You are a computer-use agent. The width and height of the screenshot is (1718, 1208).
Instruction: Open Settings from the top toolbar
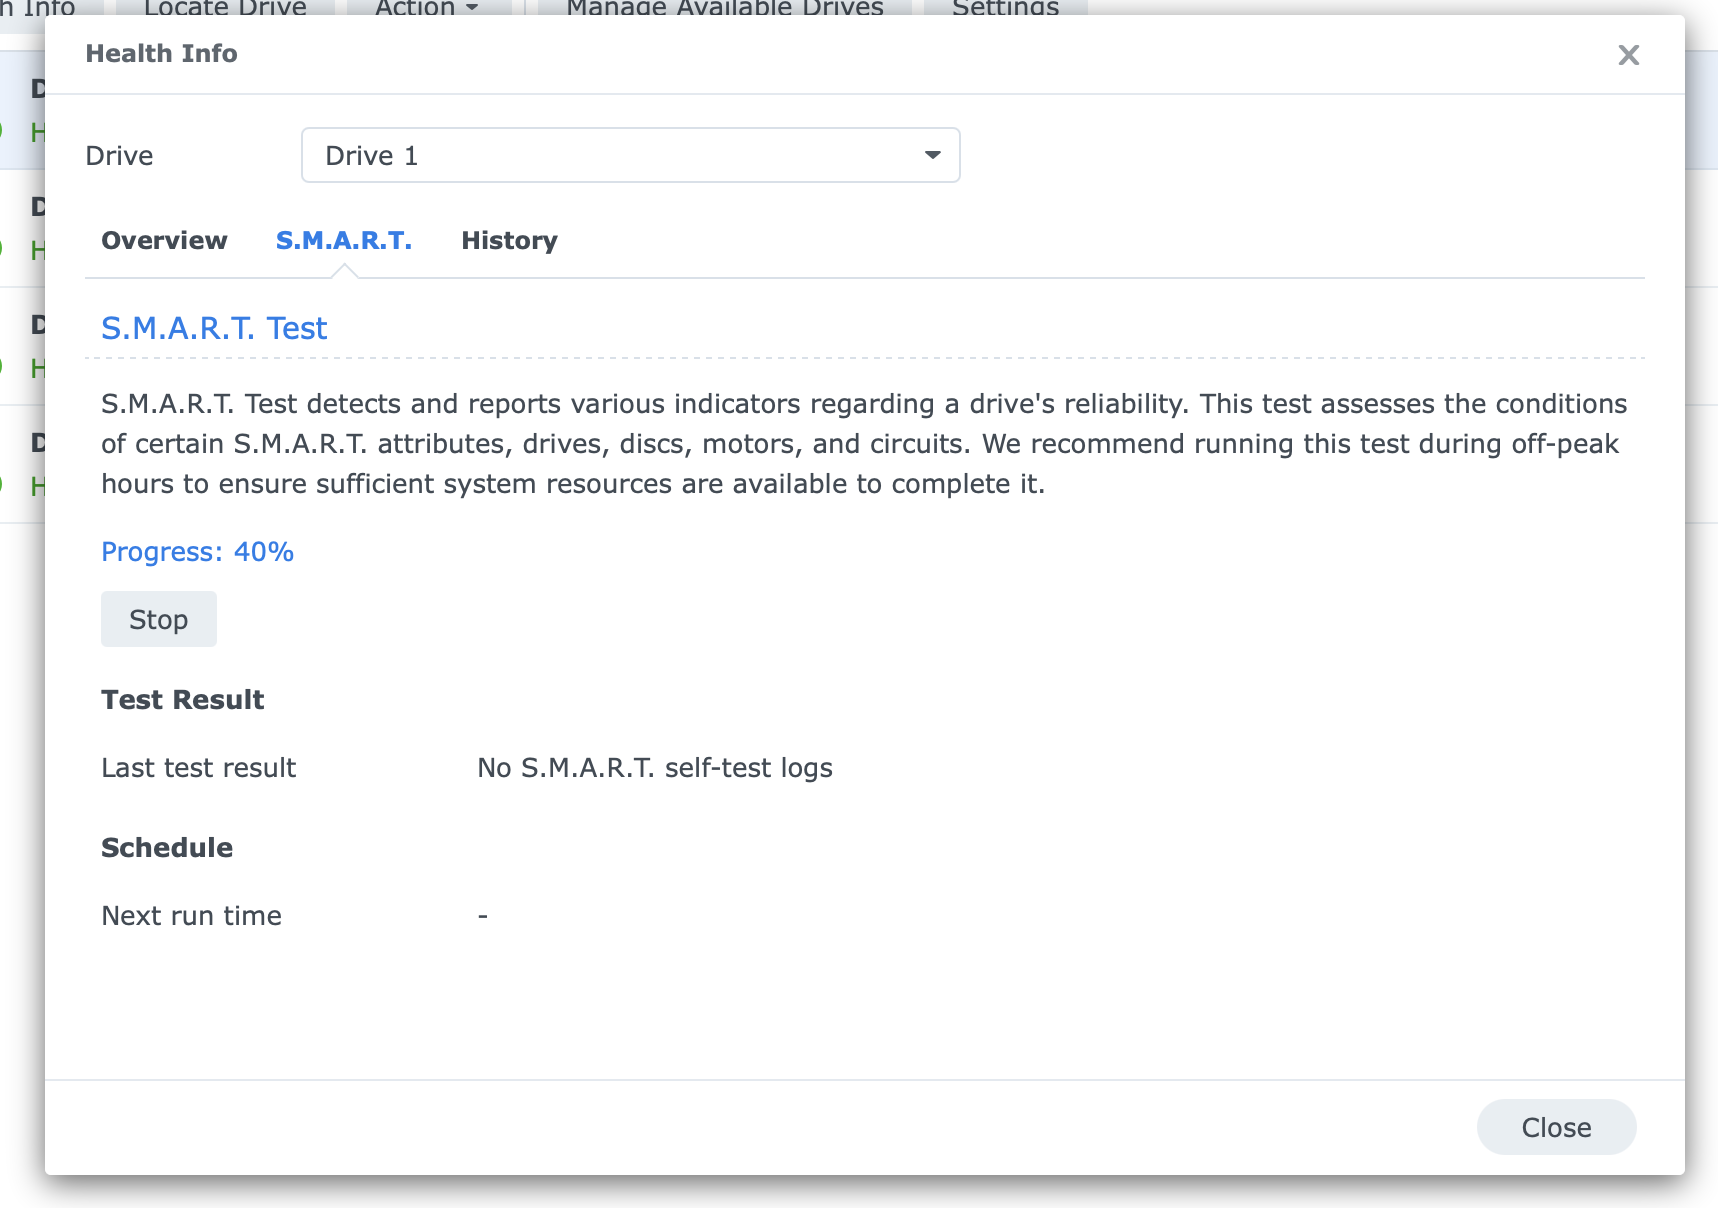1004,8
